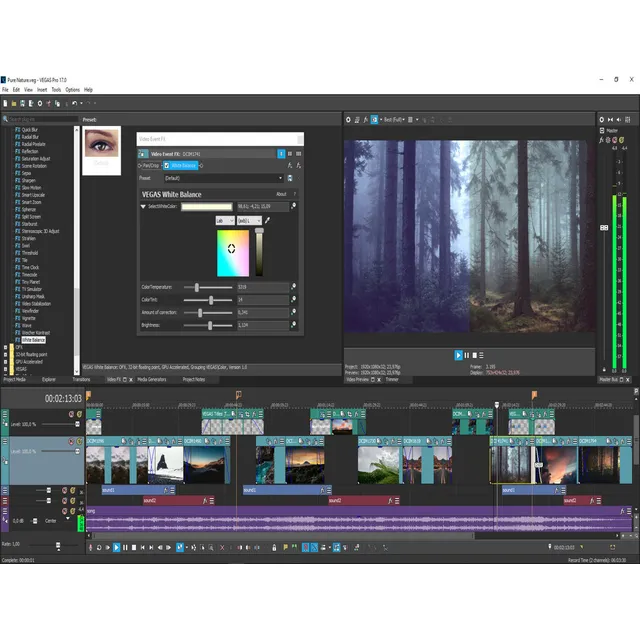Click the Open folder icon in toolbar

coord(14,104)
